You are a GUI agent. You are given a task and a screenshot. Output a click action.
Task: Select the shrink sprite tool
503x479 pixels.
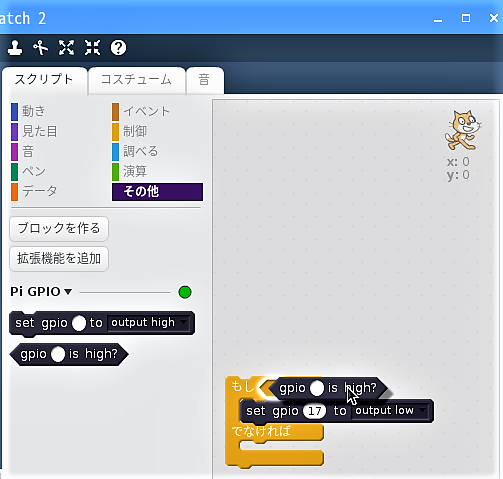[92, 47]
